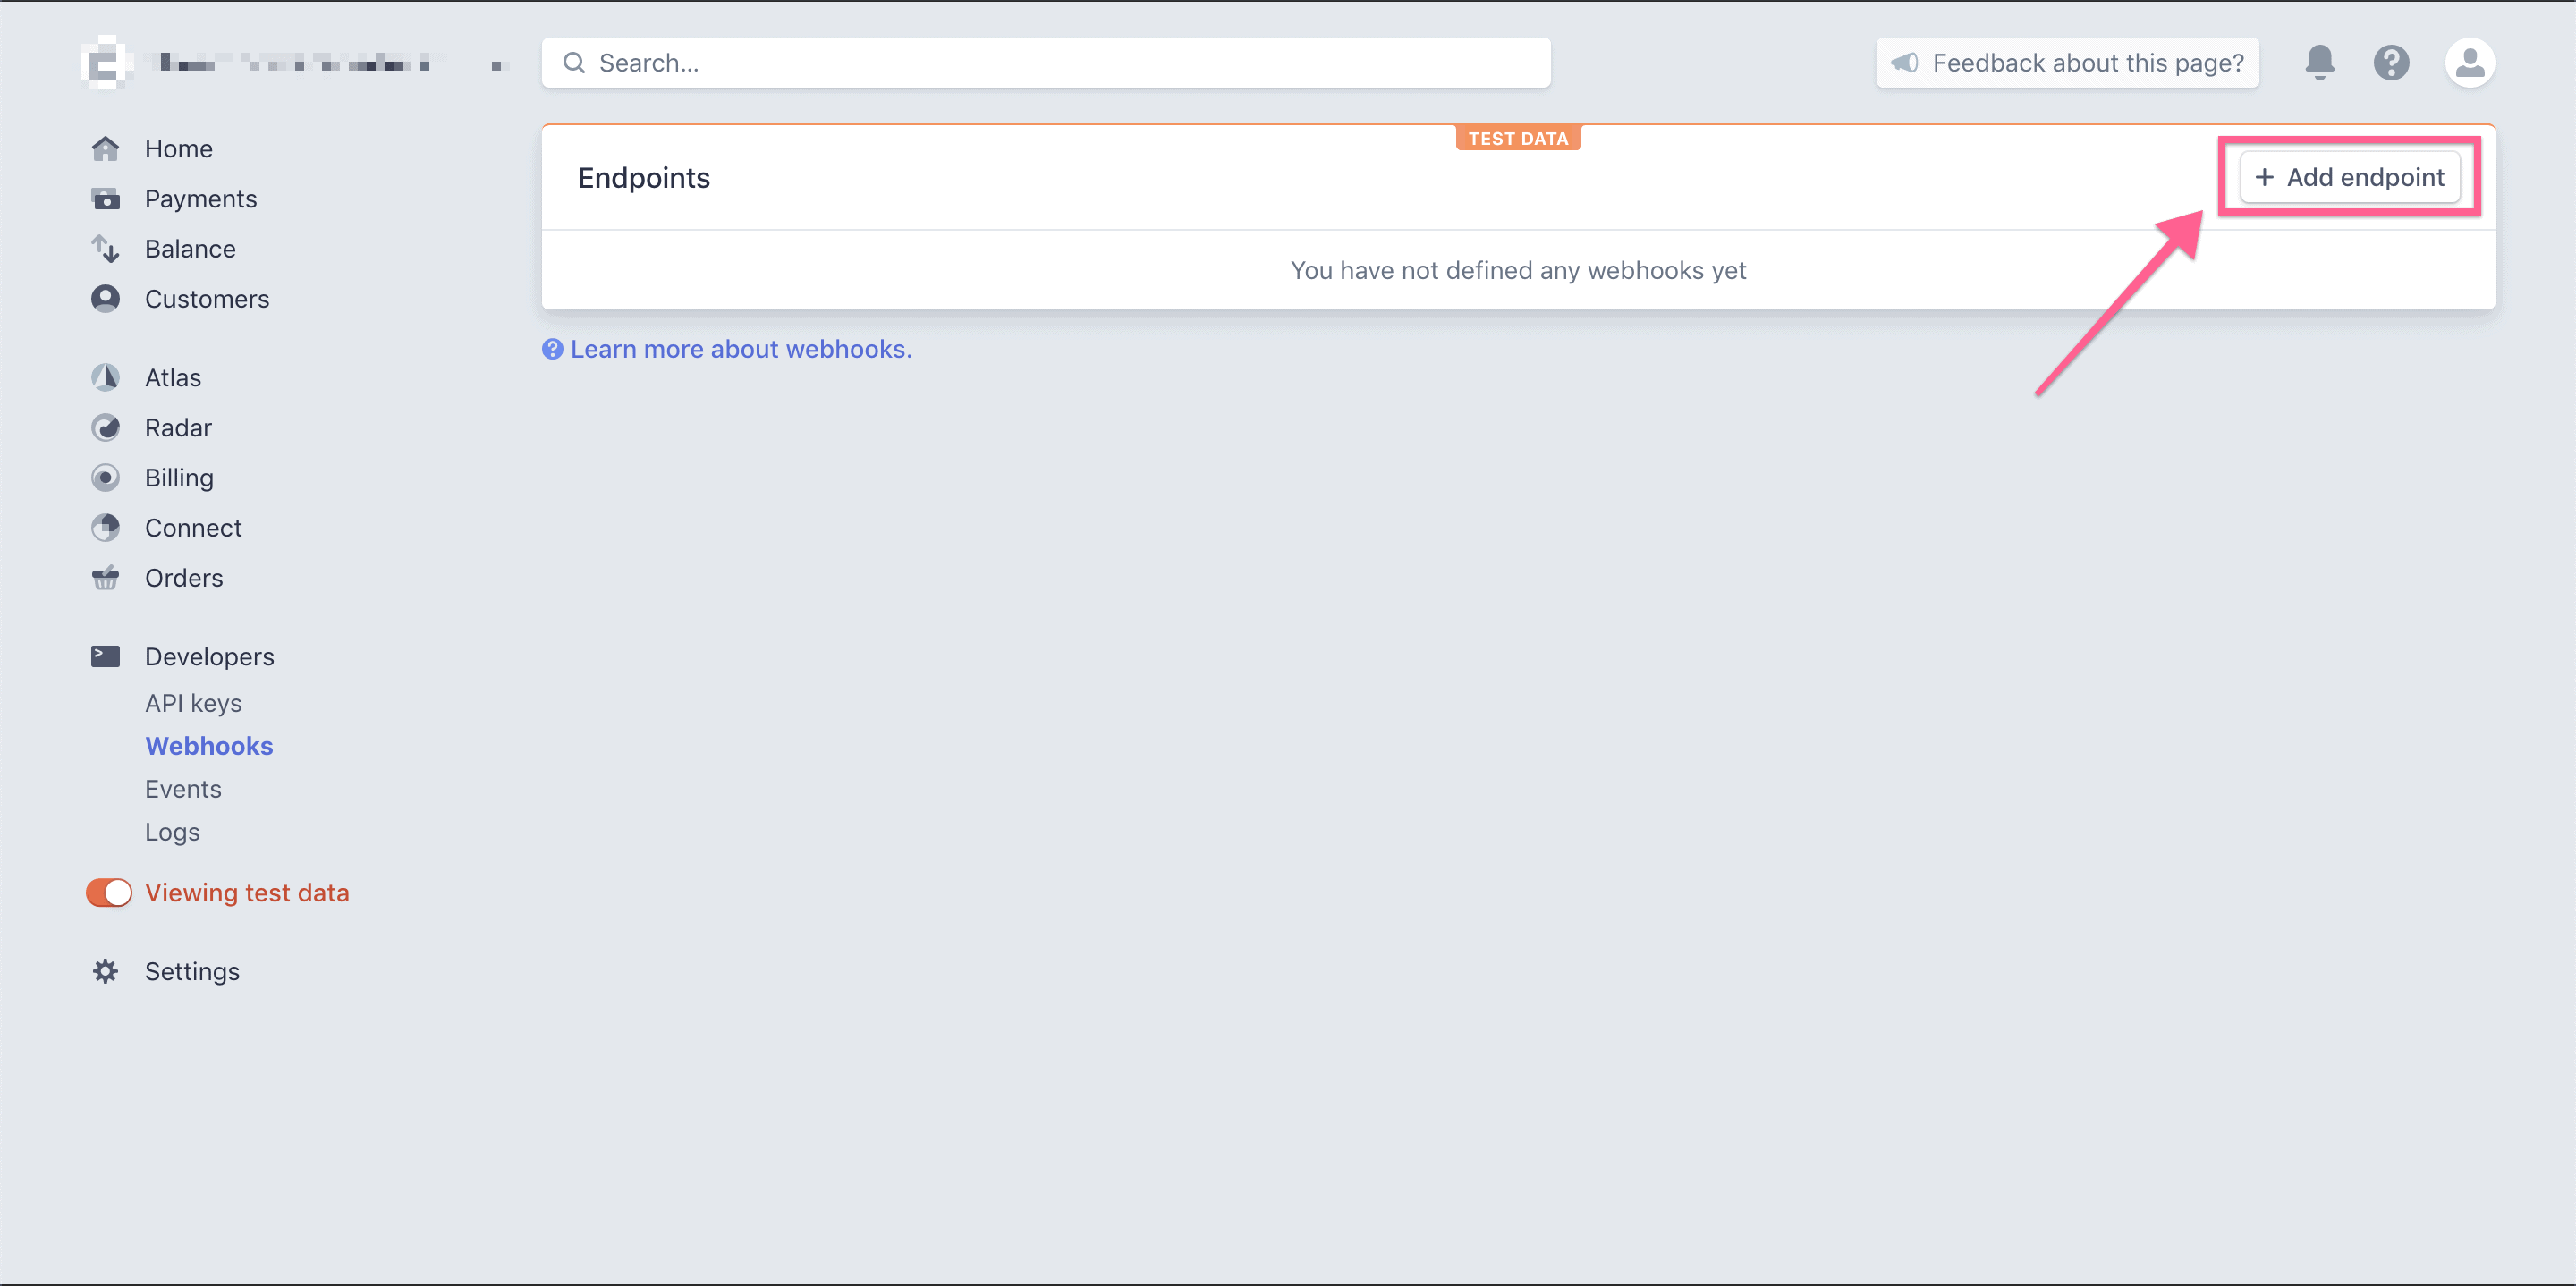This screenshot has width=2576, height=1286.
Task: Click the TEST DATA badge
Action: tap(1518, 138)
